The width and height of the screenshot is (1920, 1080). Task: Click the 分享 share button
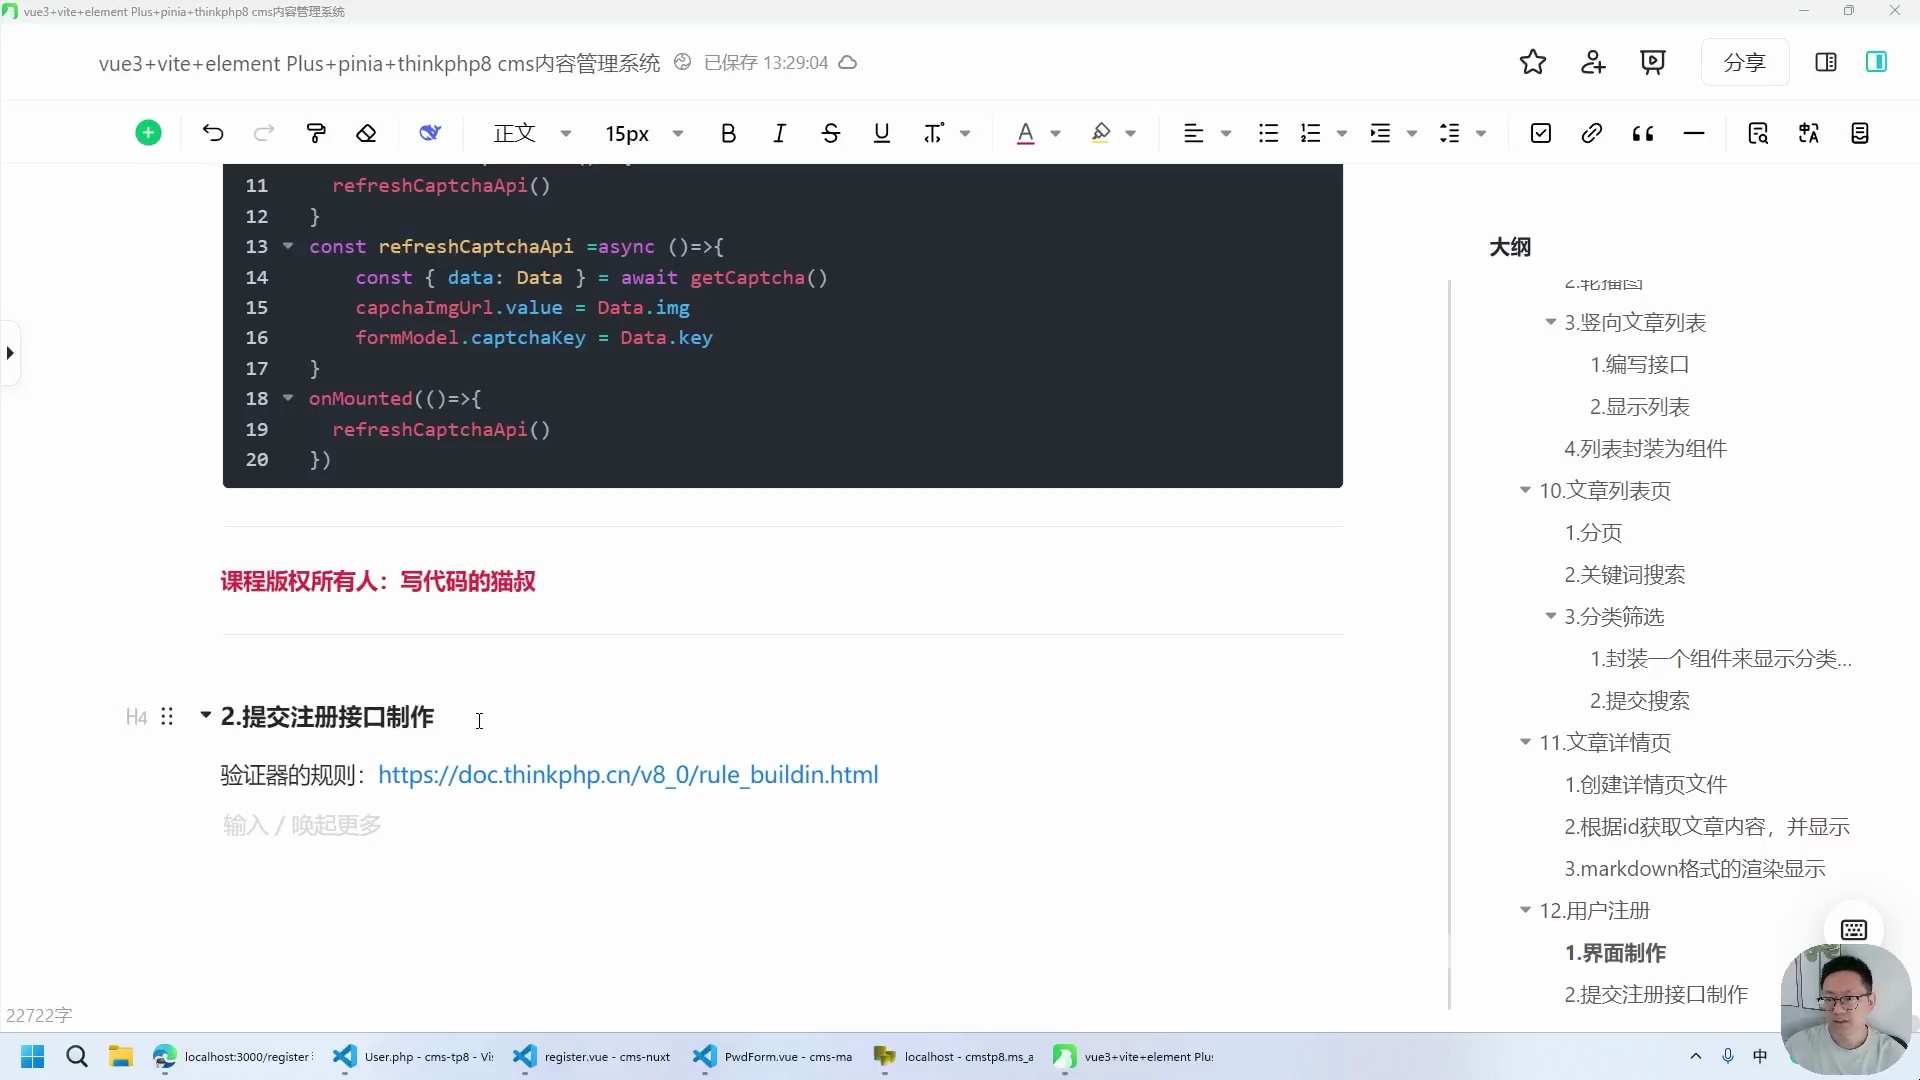point(1745,62)
